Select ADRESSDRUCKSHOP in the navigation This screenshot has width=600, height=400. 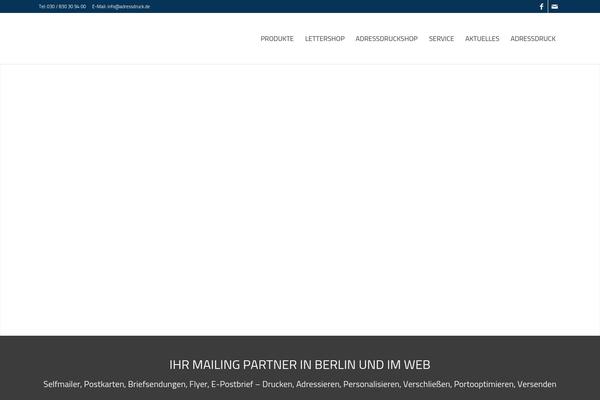coord(386,38)
